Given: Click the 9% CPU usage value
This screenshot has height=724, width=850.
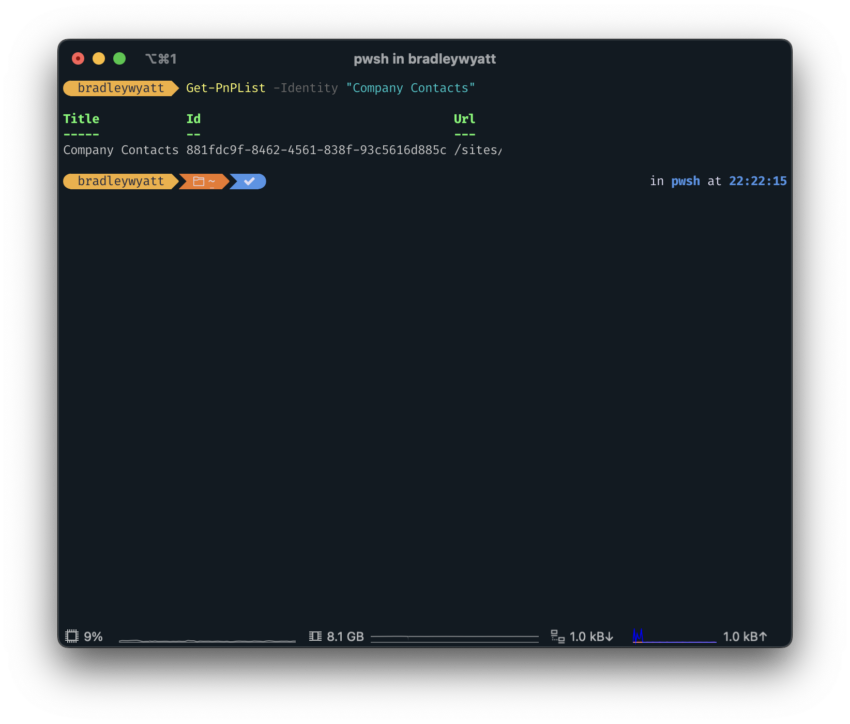Looking at the screenshot, I should point(93,637).
